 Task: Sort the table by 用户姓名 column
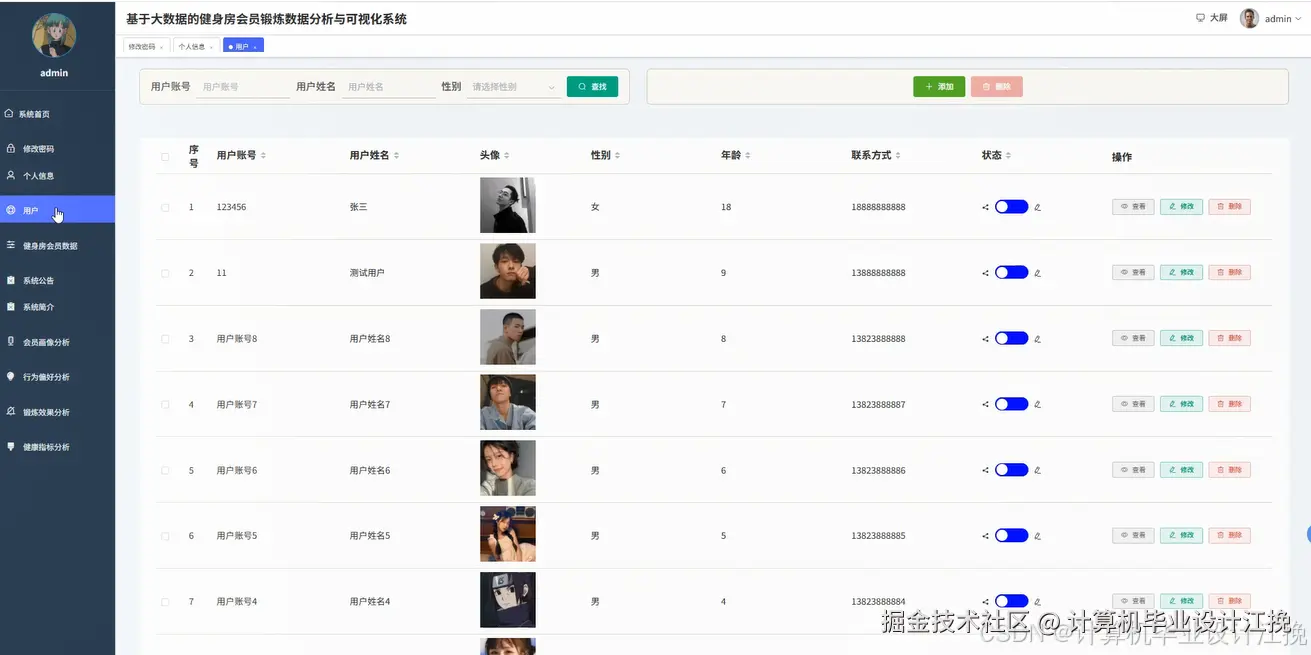click(x=396, y=156)
